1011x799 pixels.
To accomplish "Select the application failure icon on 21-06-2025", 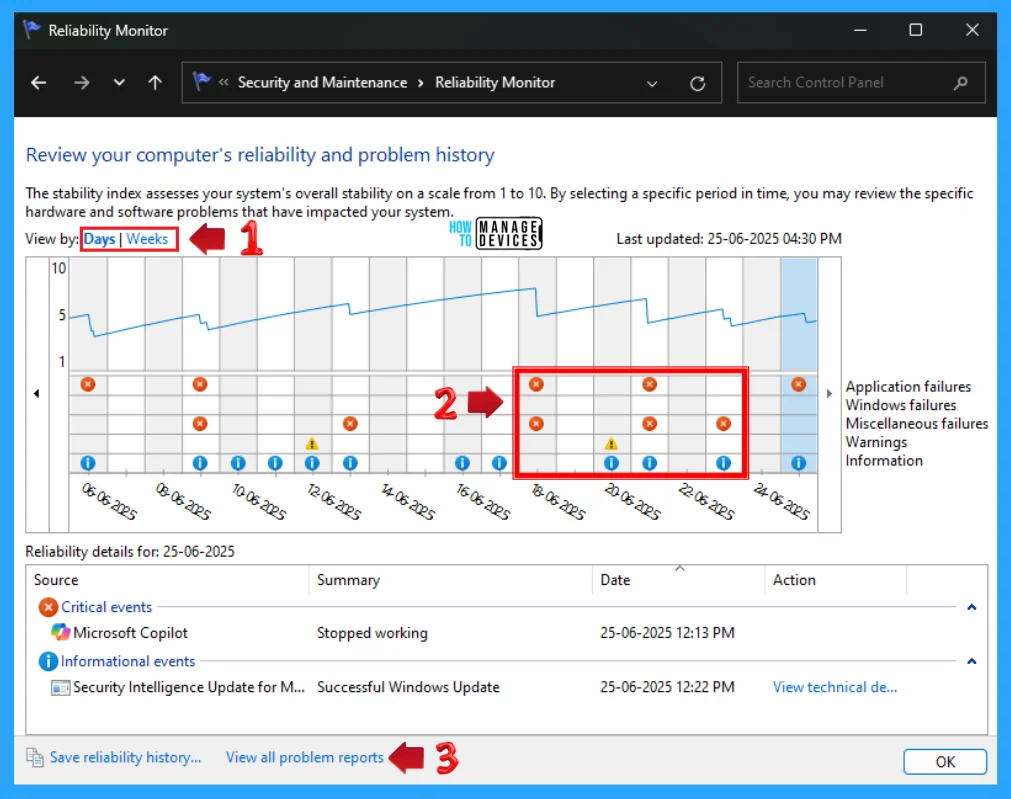I will (x=649, y=384).
